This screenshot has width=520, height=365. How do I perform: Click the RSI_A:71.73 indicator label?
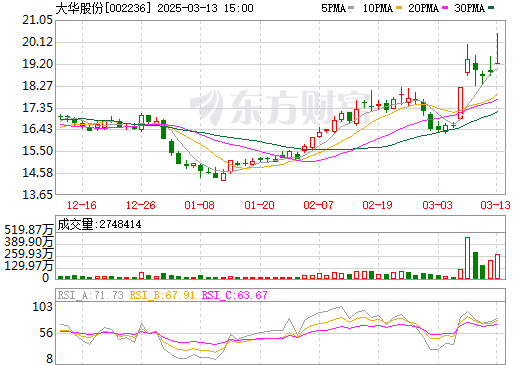[x=90, y=295]
